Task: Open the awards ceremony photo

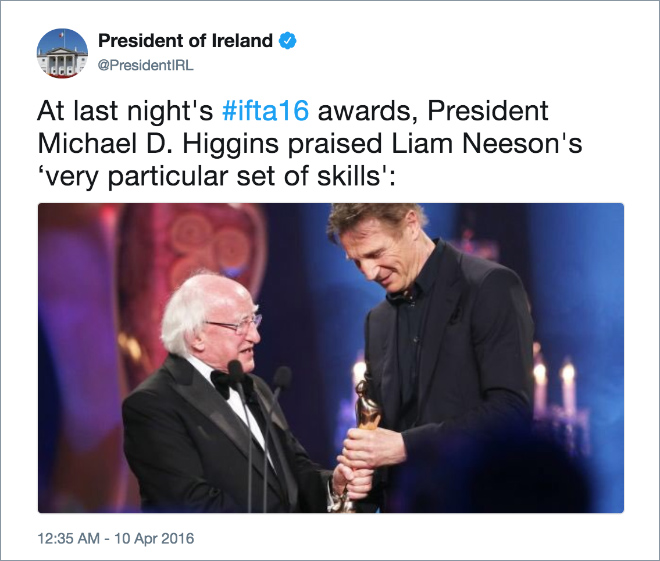Action: click(x=331, y=358)
